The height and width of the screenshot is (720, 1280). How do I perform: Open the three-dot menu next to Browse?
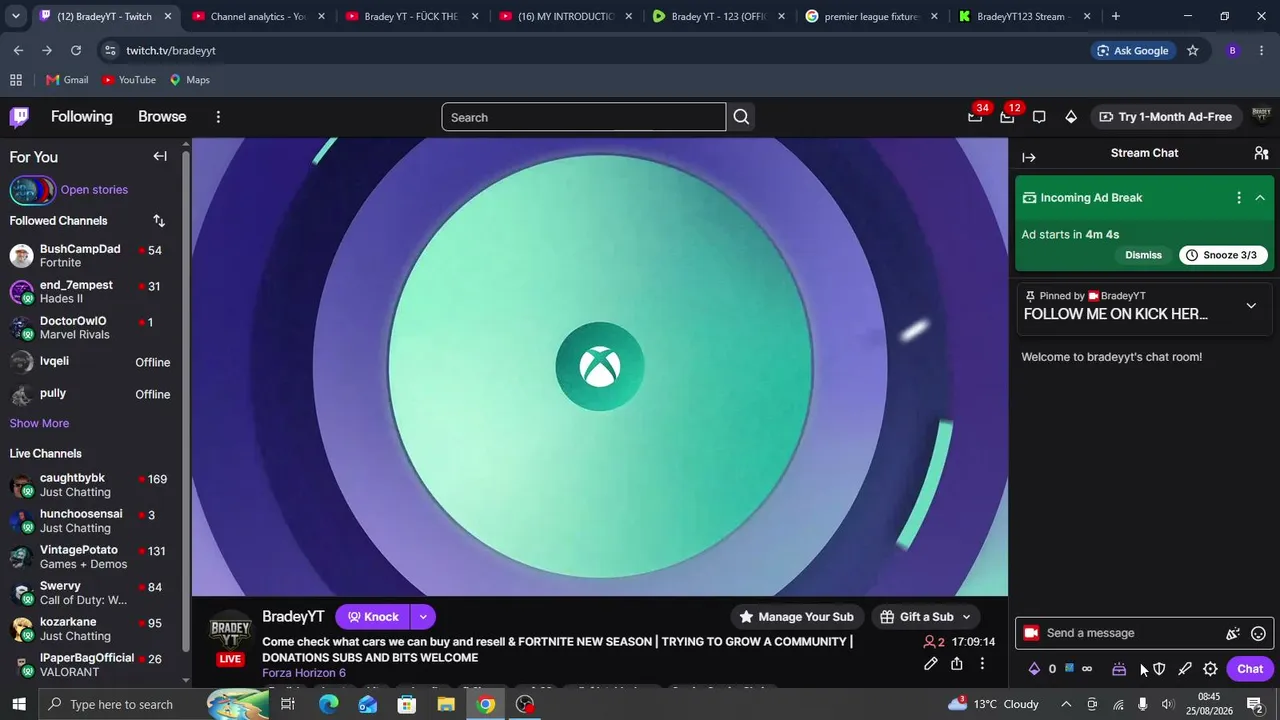(x=218, y=117)
